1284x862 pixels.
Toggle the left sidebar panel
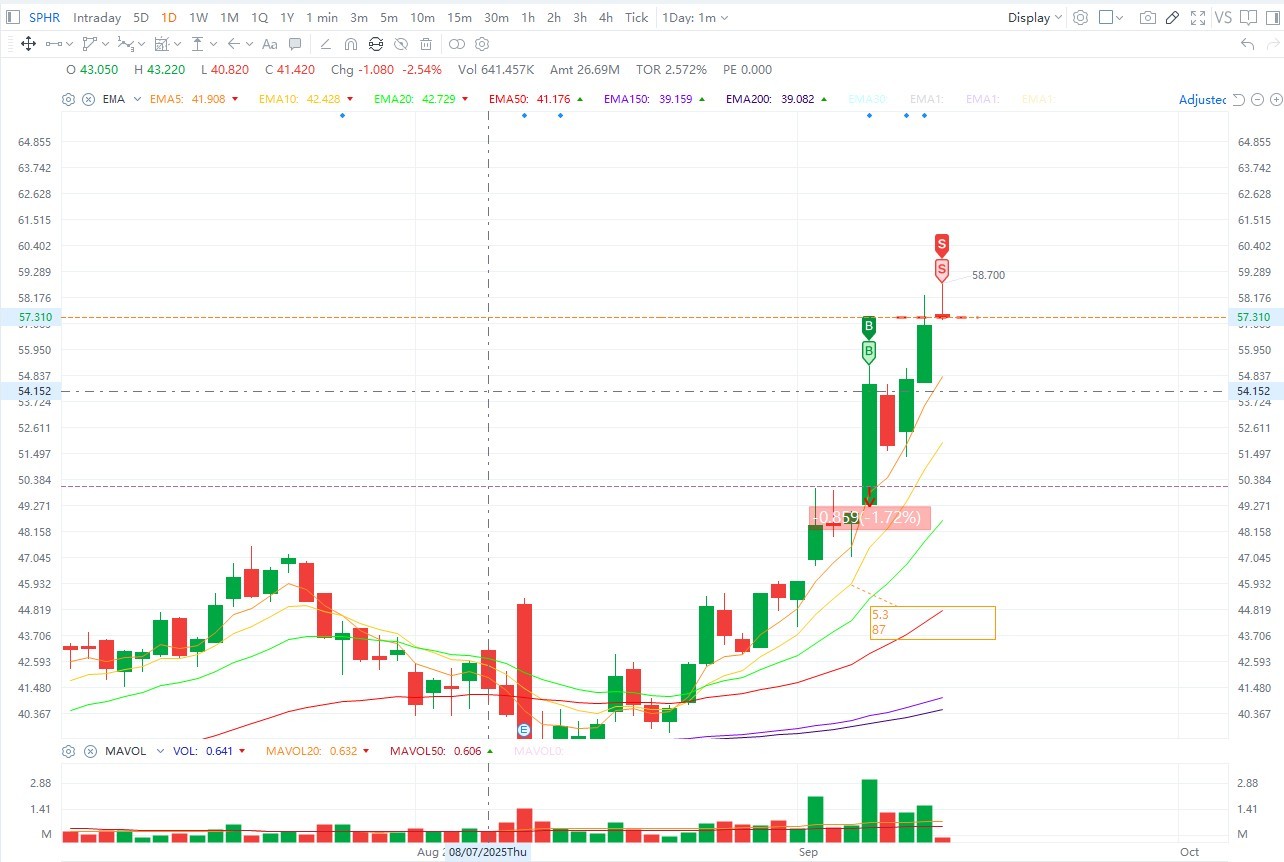(x=12, y=18)
